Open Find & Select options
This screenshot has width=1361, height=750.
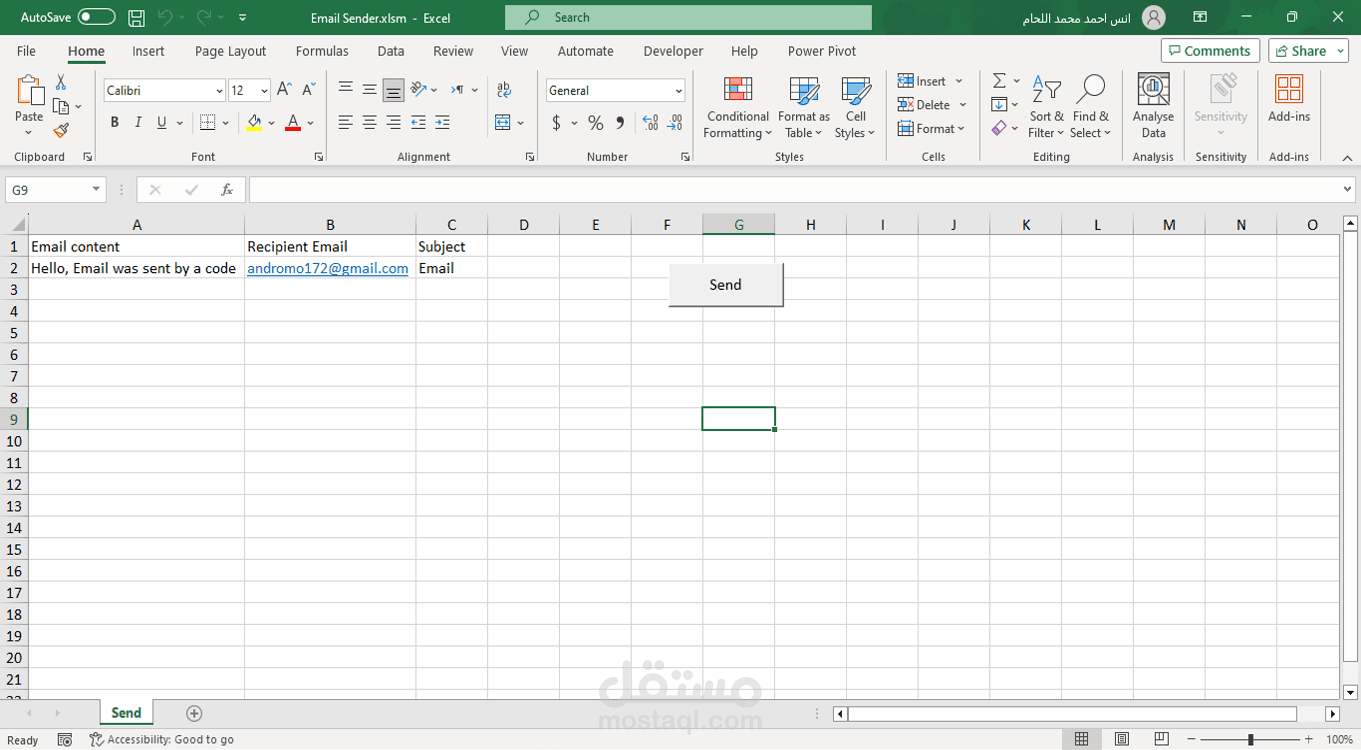click(x=1091, y=107)
